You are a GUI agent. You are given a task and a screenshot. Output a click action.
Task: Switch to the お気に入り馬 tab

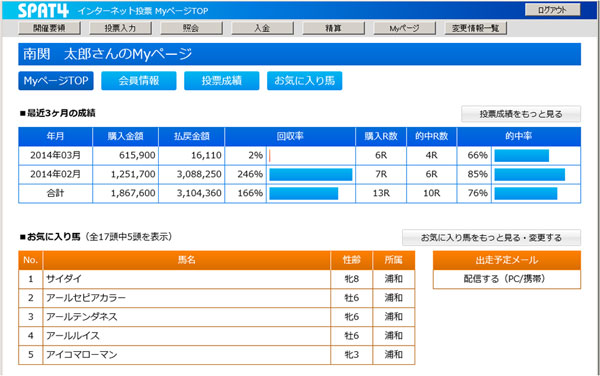[305, 81]
